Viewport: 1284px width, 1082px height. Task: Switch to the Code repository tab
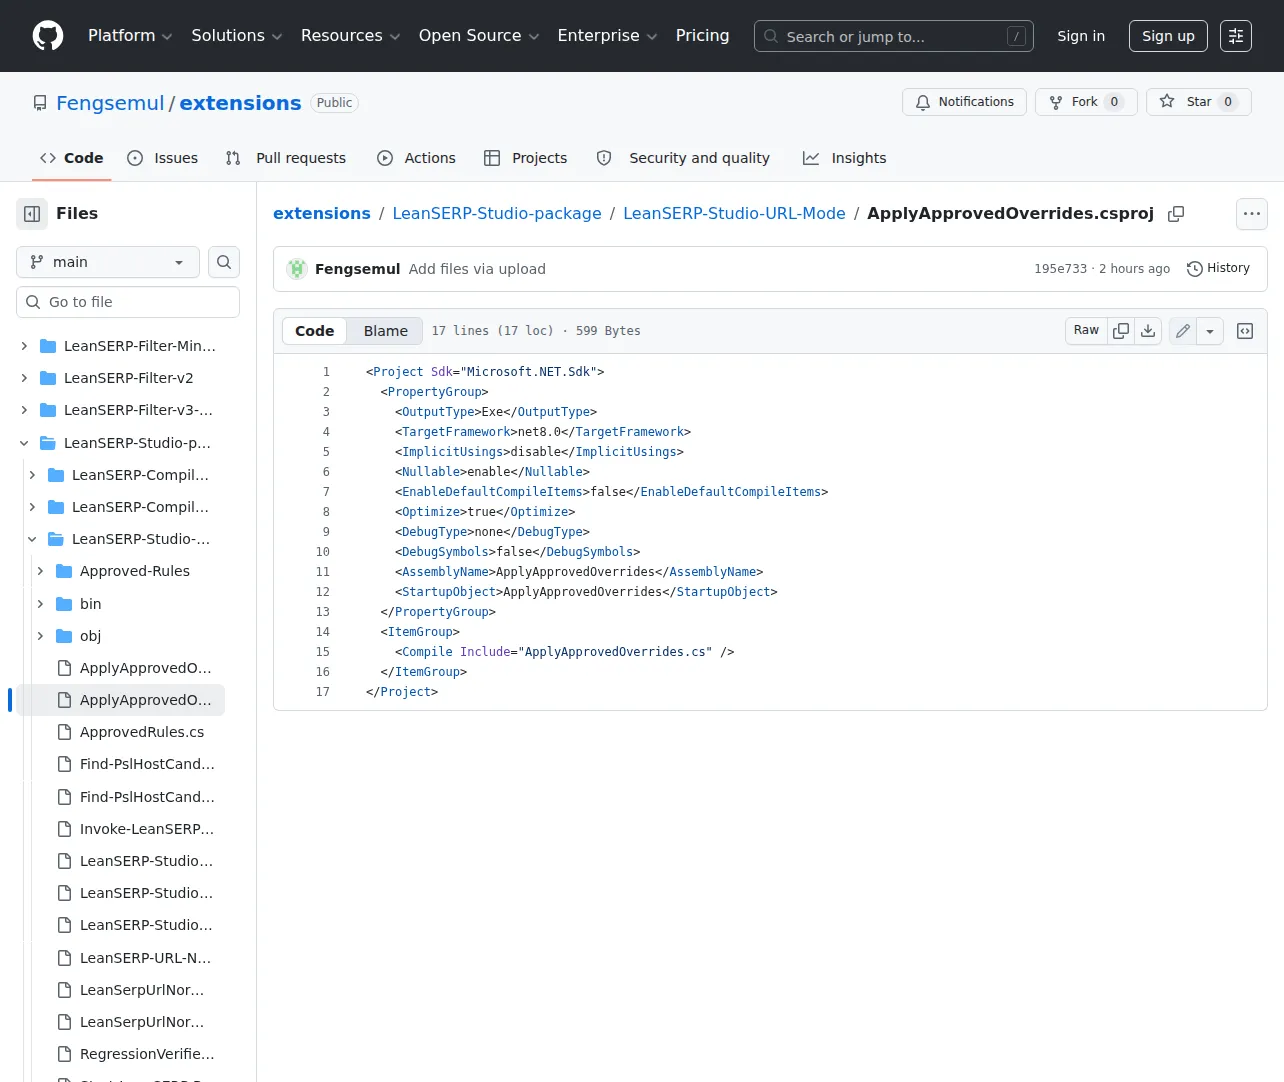click(71, 158)
